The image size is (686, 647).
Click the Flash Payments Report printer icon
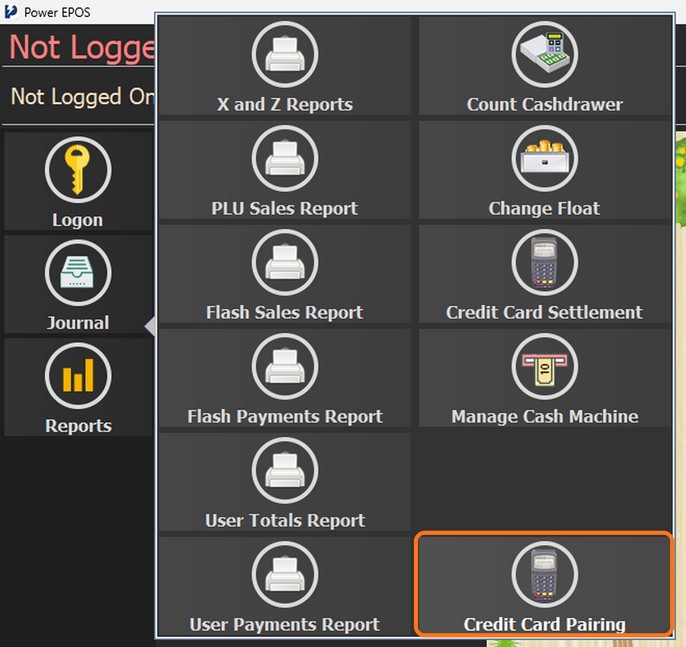[285, 367]
